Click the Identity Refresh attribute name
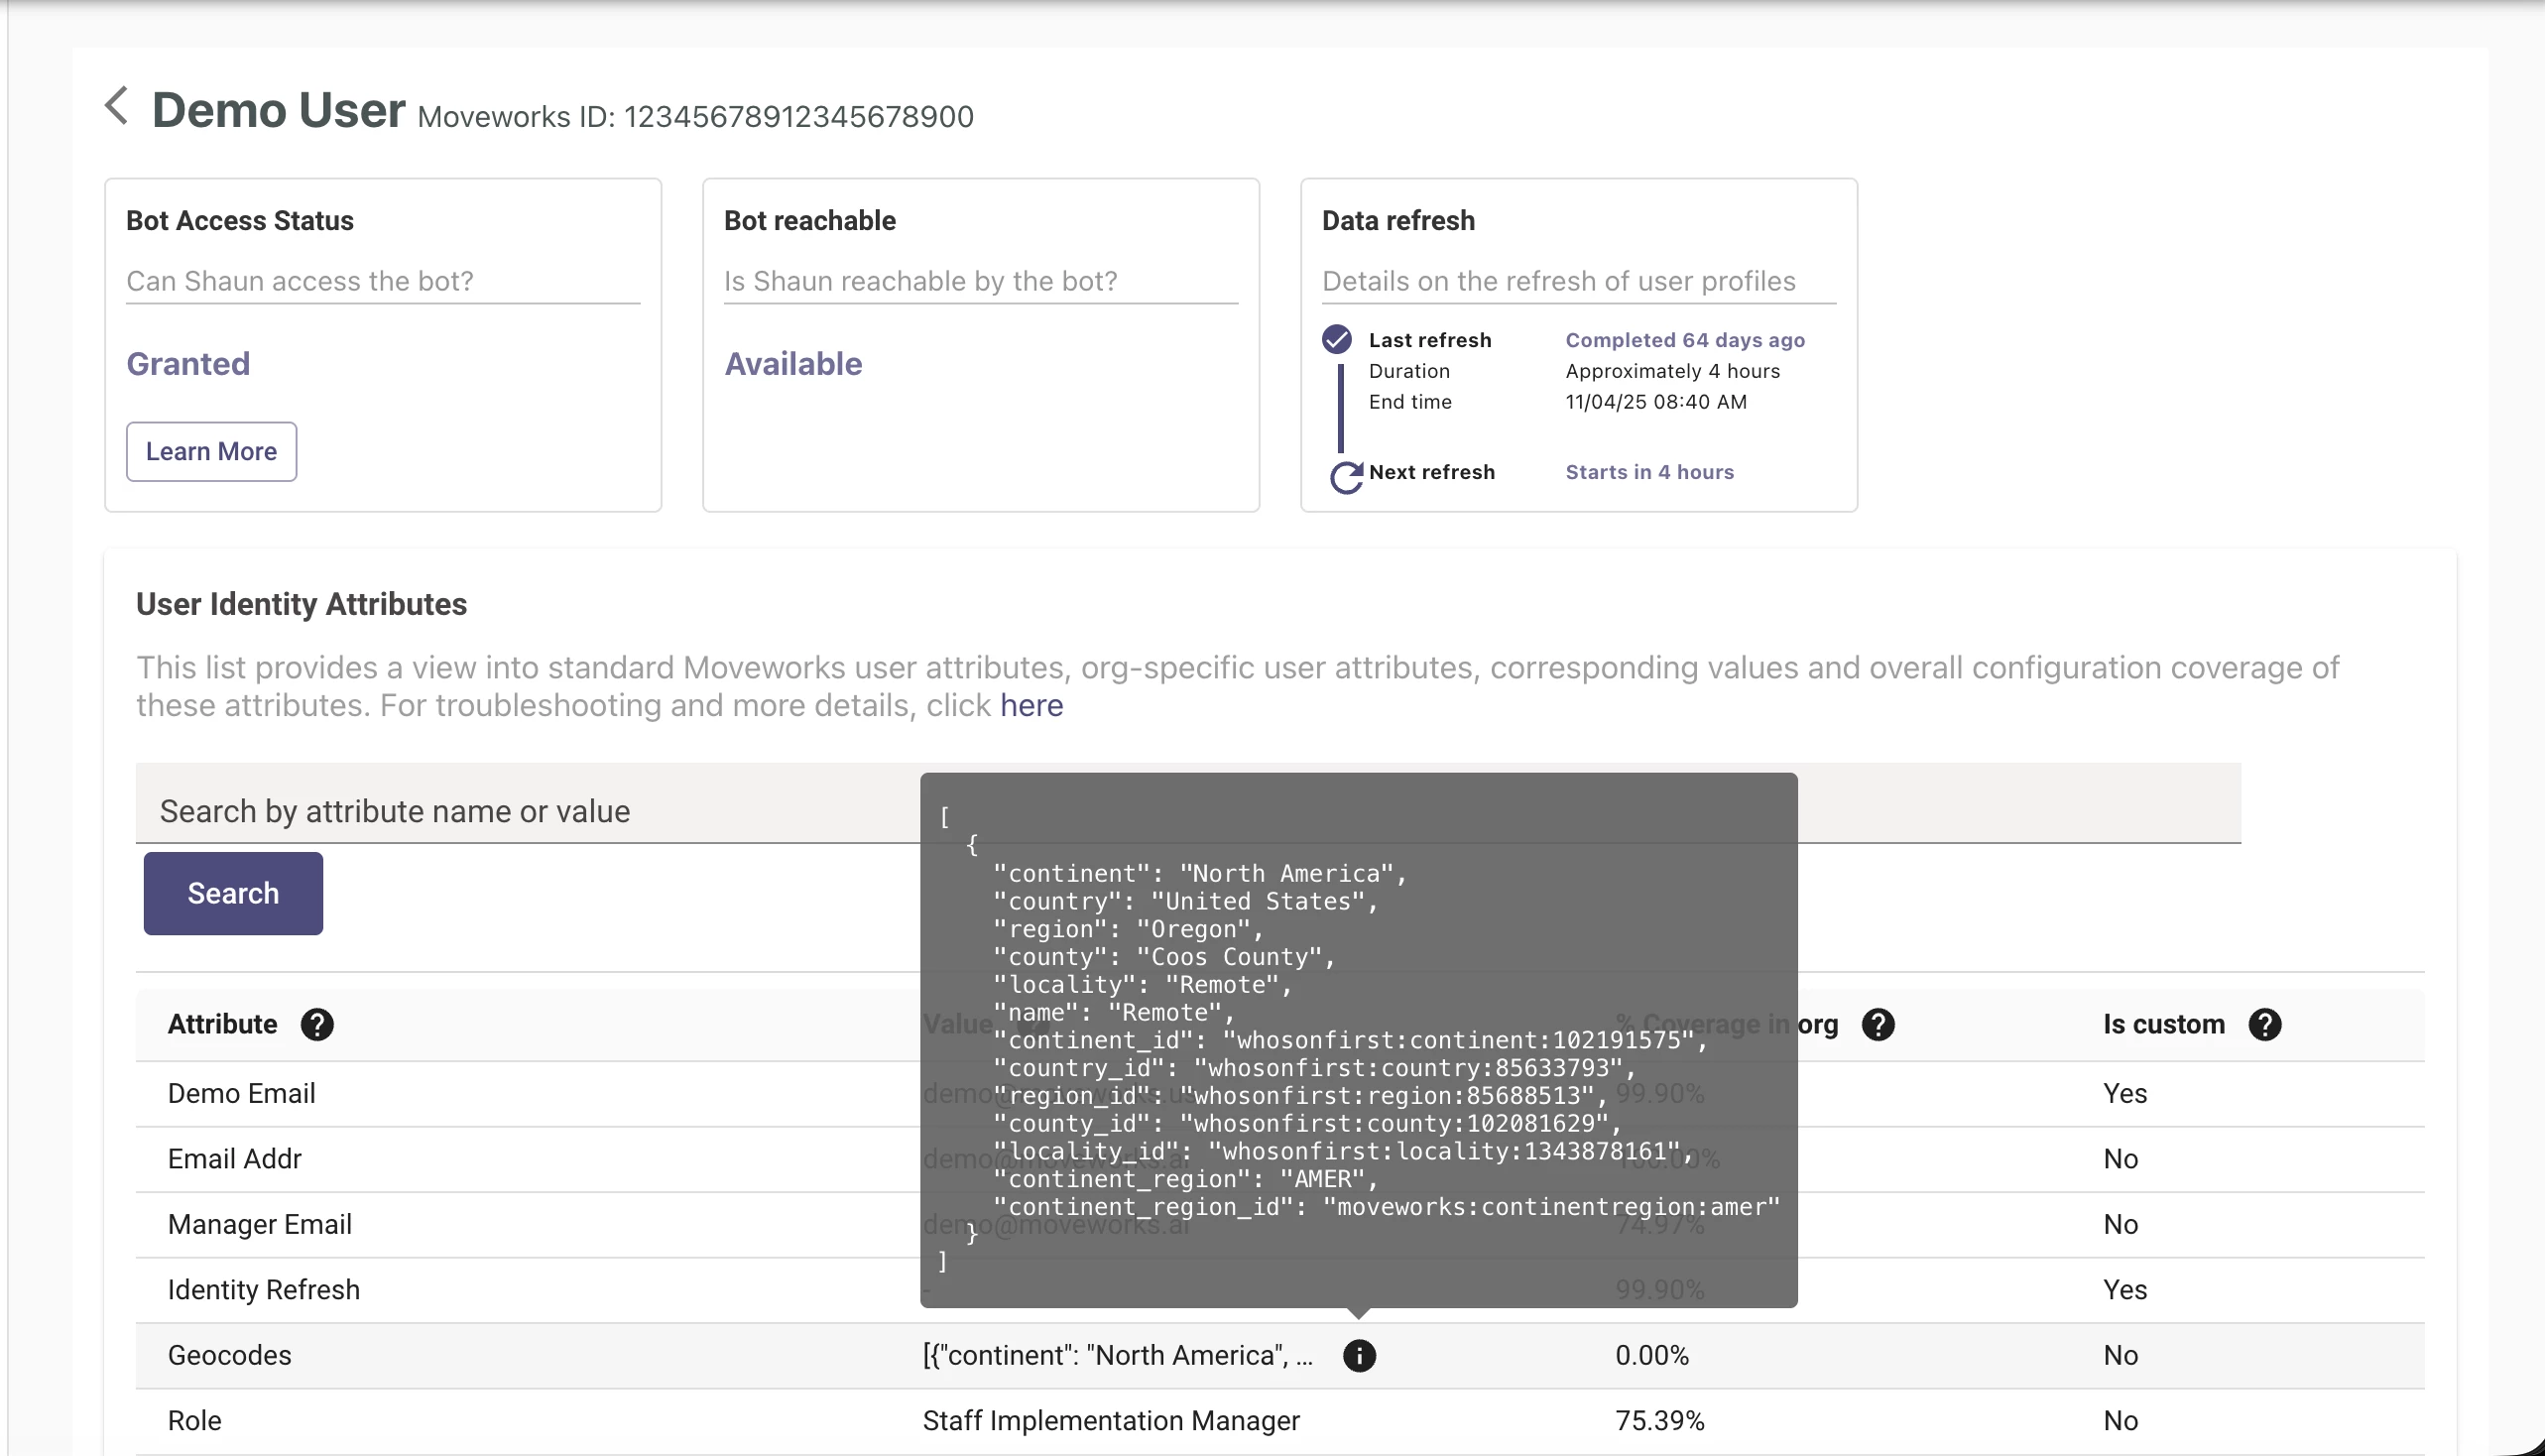 click(x=263, y=1289)
